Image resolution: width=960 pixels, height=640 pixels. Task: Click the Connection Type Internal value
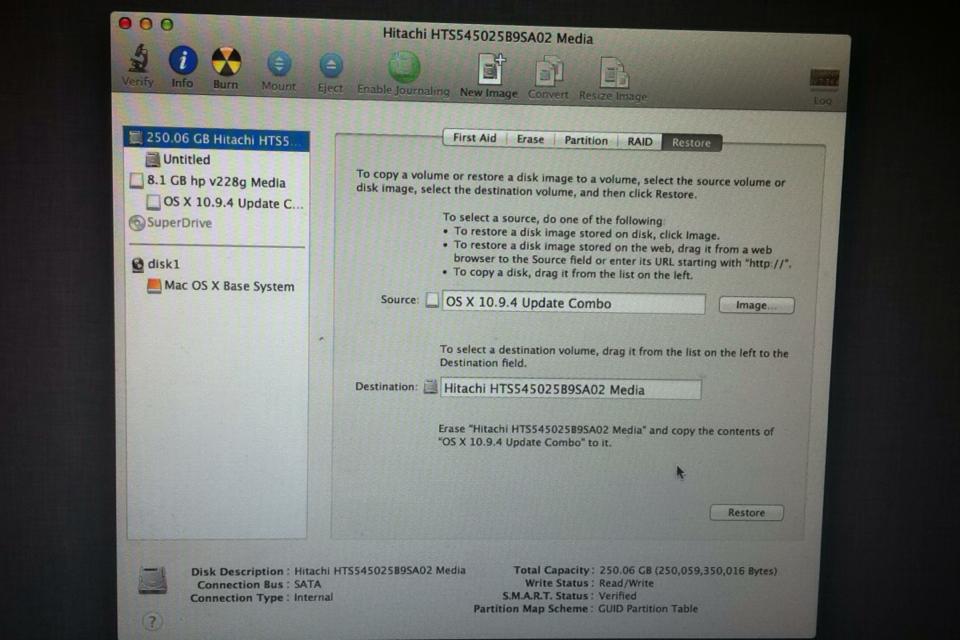(x=313, y=597)
